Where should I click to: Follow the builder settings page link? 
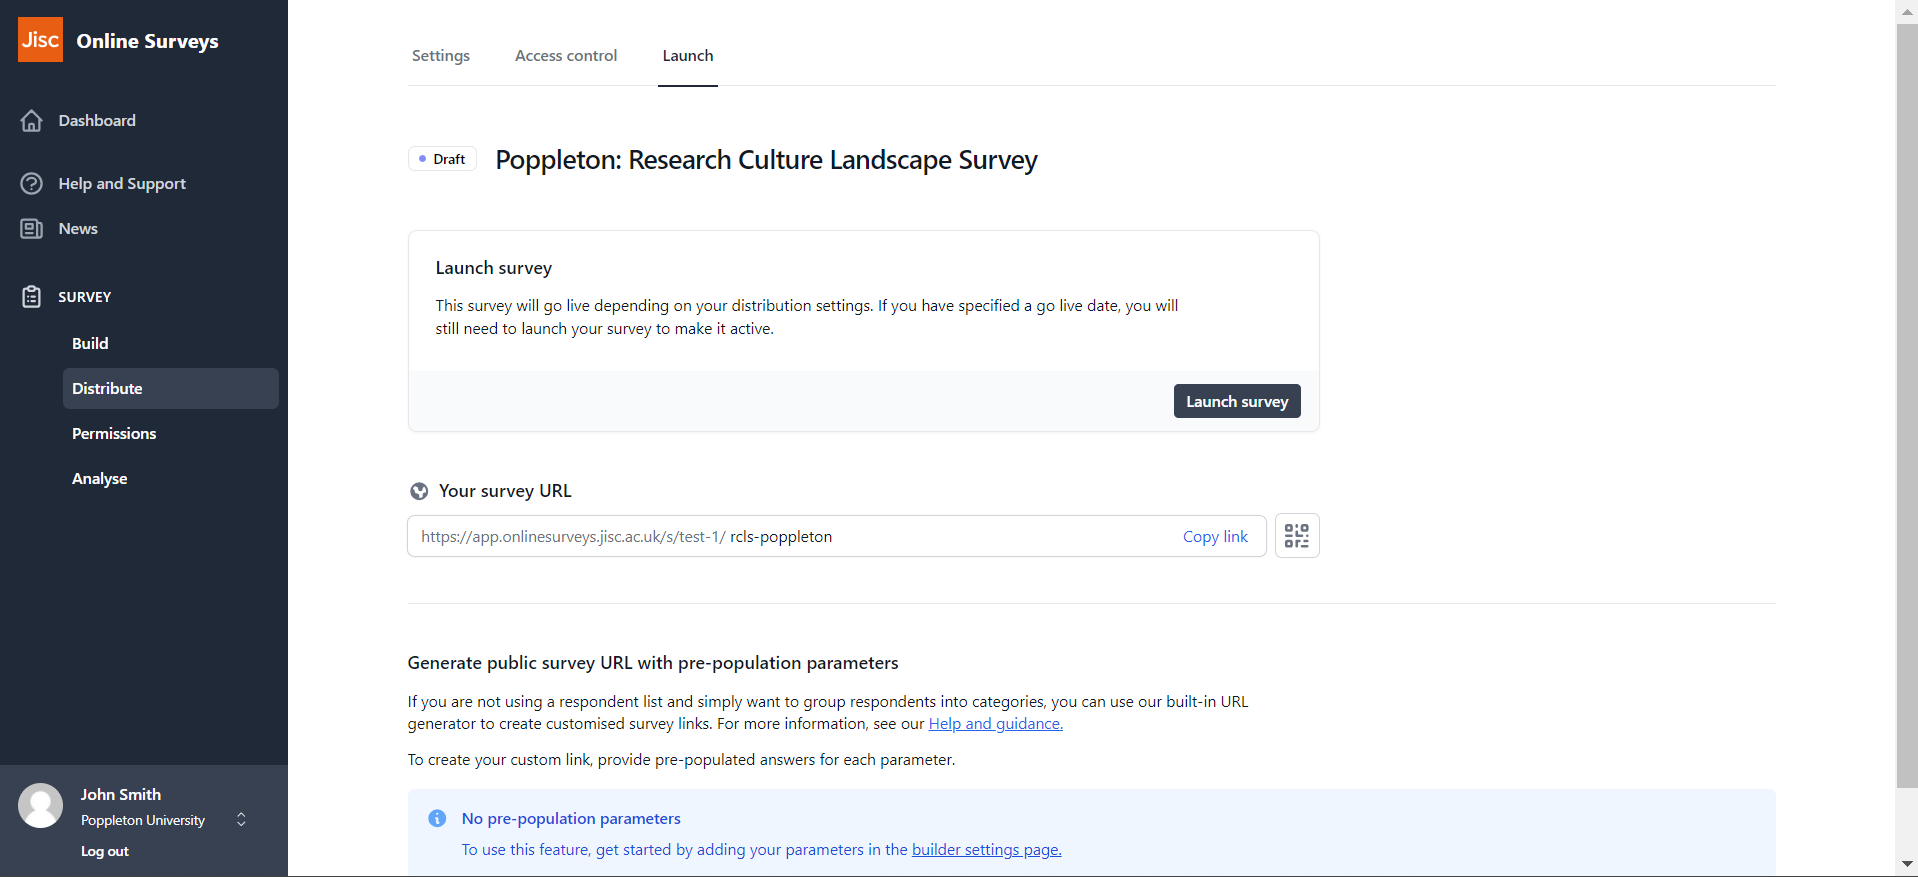pyautogui.click(x=986, y=850)
